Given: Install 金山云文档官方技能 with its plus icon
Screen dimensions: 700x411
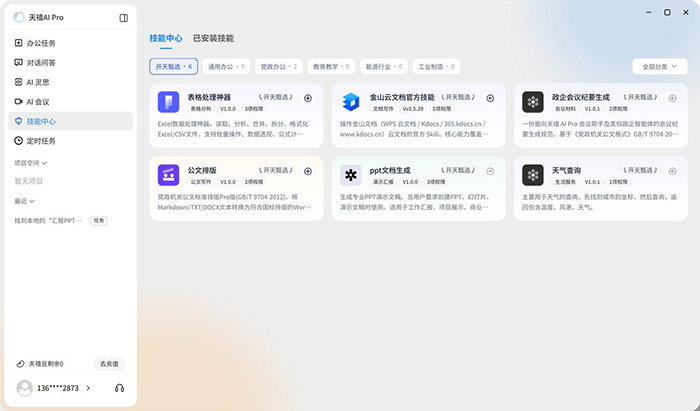Looking at the screenshot, I should [490, 98].
